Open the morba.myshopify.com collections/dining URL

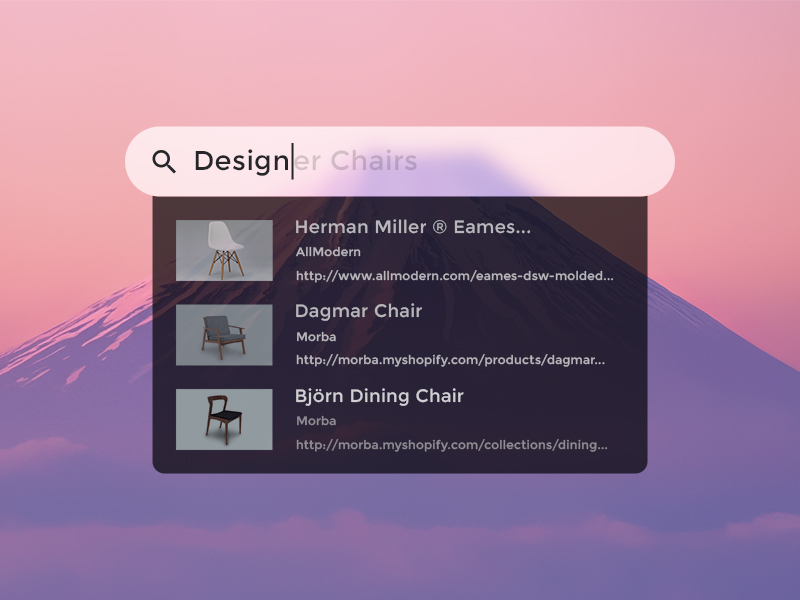451,444
